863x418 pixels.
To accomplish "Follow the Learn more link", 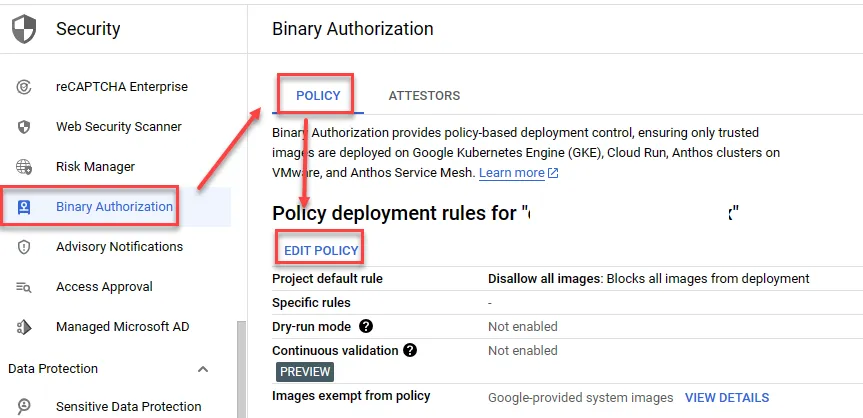I will (511, 173).
